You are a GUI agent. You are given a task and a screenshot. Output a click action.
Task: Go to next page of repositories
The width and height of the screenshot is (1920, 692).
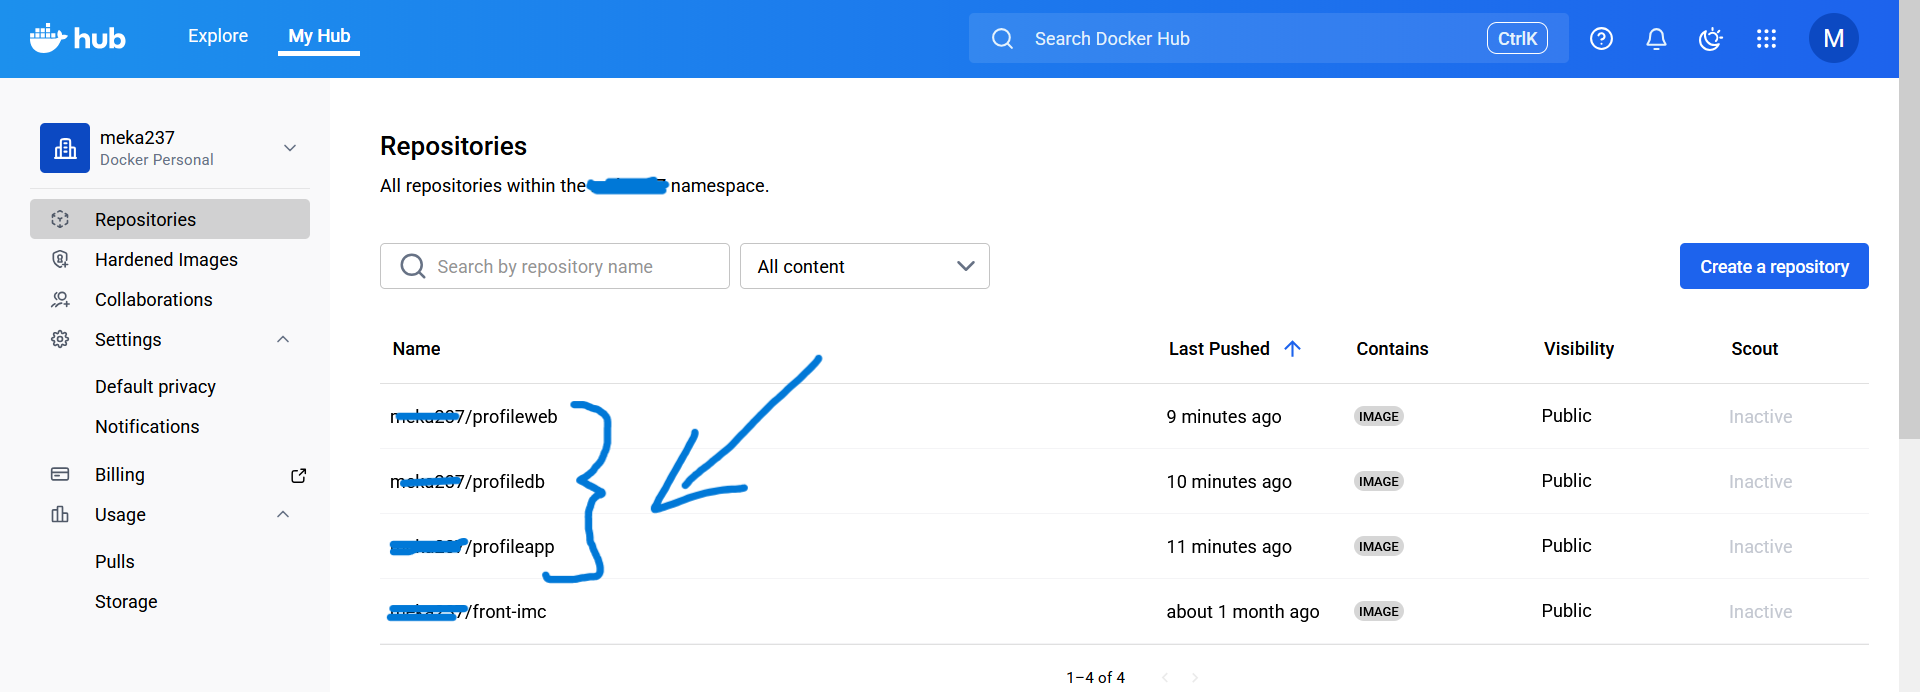coord(1195,678)
